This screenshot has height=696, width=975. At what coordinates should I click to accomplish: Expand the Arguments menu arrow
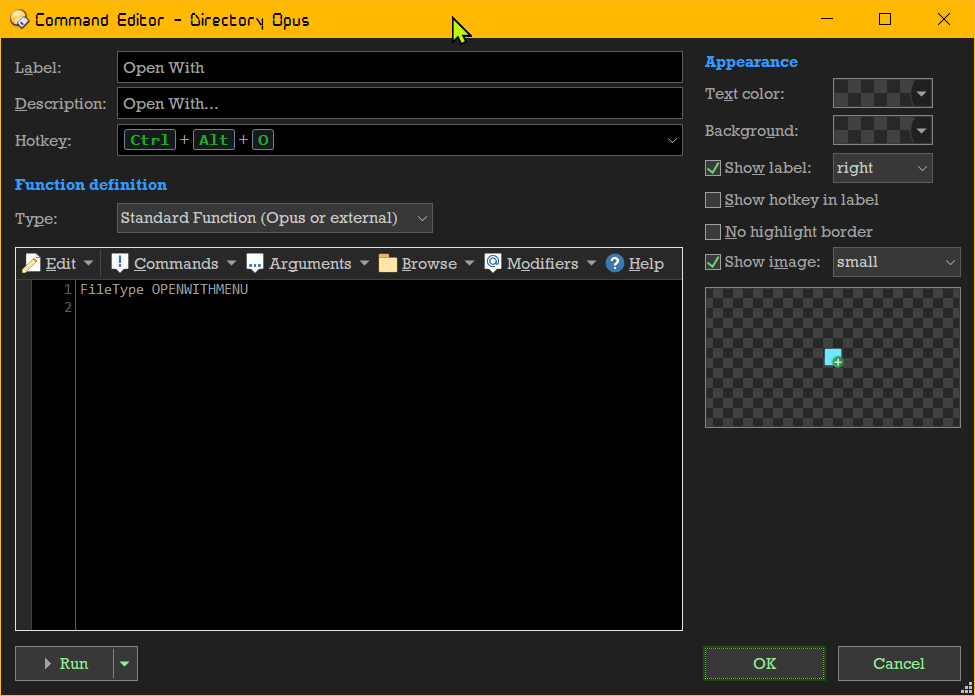tap(364, 264)
